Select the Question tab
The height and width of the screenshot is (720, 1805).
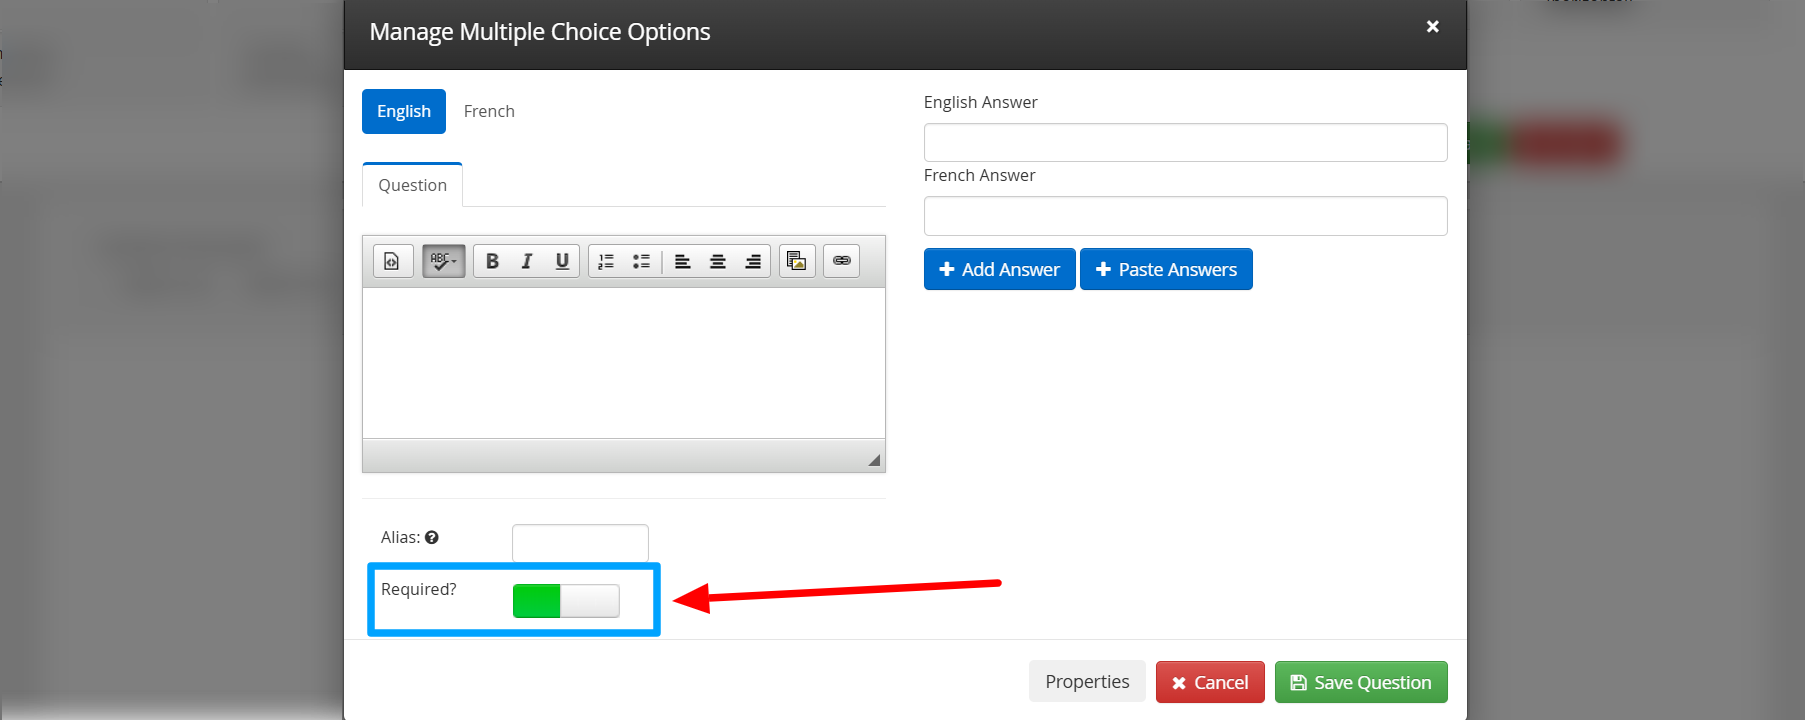412,185
